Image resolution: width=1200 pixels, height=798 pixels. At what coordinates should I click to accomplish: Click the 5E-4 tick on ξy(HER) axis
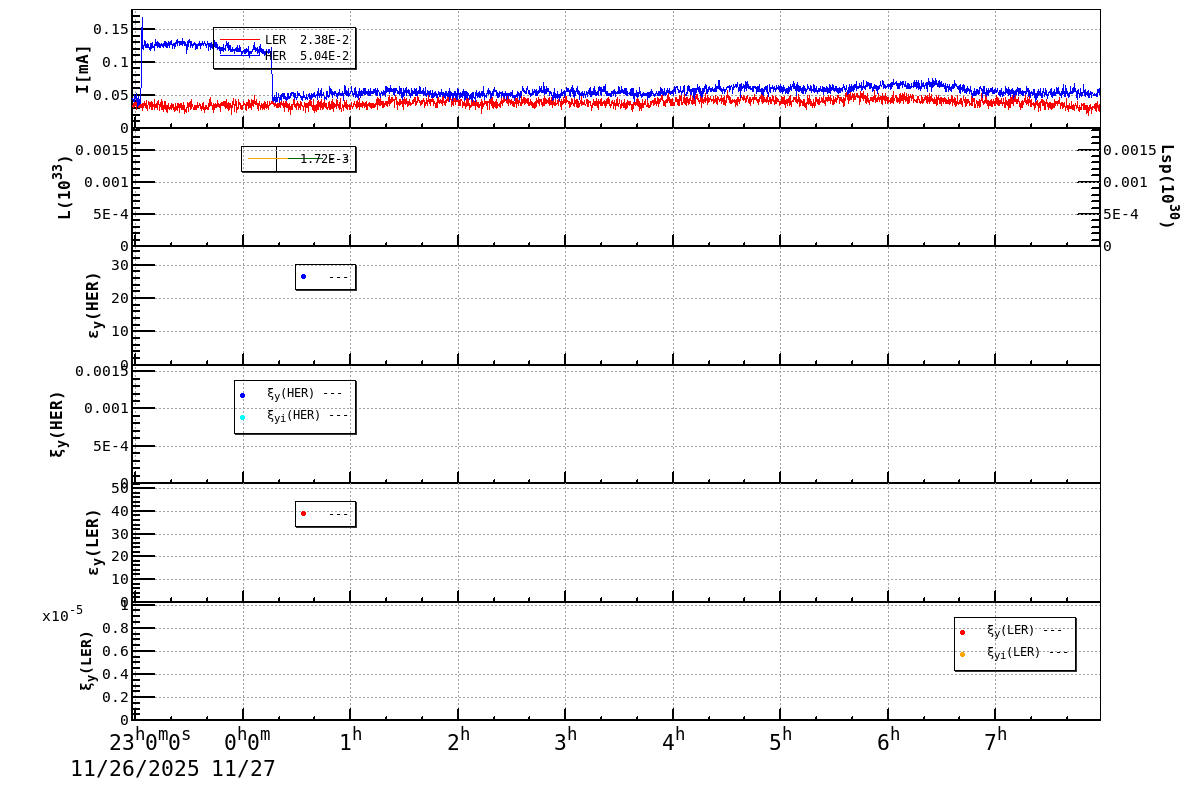(111, 446)
